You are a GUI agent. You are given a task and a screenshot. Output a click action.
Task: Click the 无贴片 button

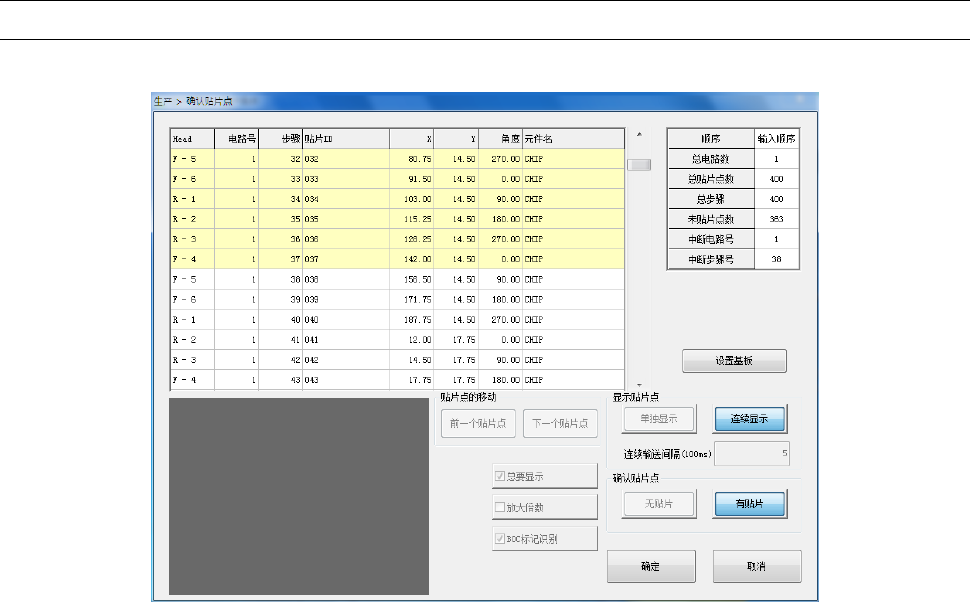point(657,505)
